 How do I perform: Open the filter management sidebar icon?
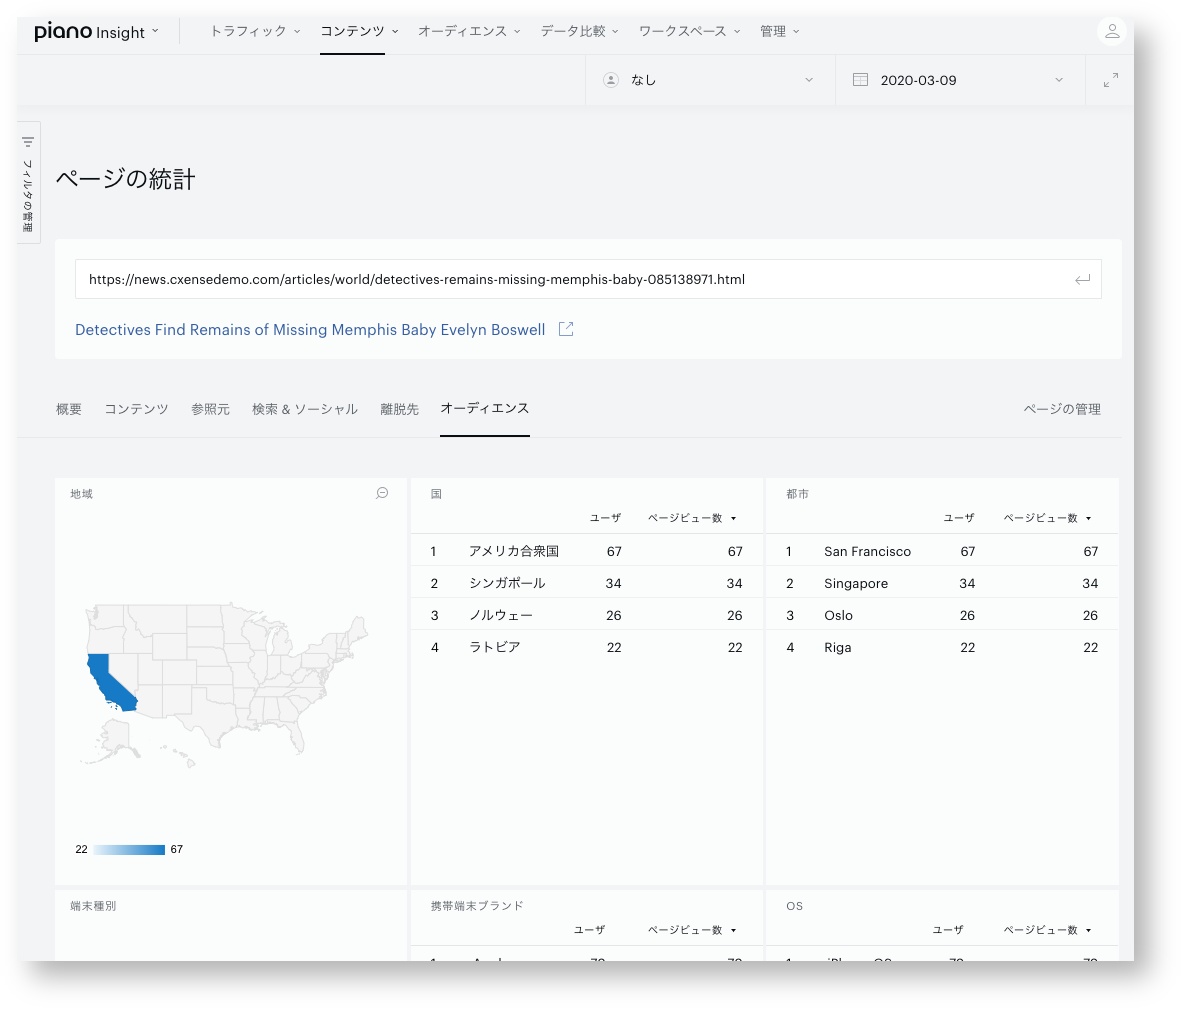click(x=28, y=142)
